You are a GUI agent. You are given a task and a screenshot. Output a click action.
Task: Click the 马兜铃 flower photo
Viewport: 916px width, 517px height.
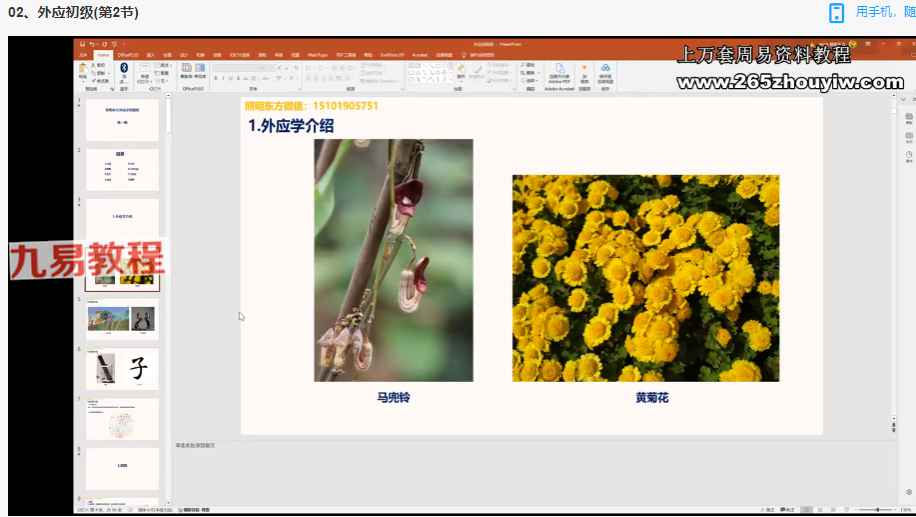pos(393,260)
